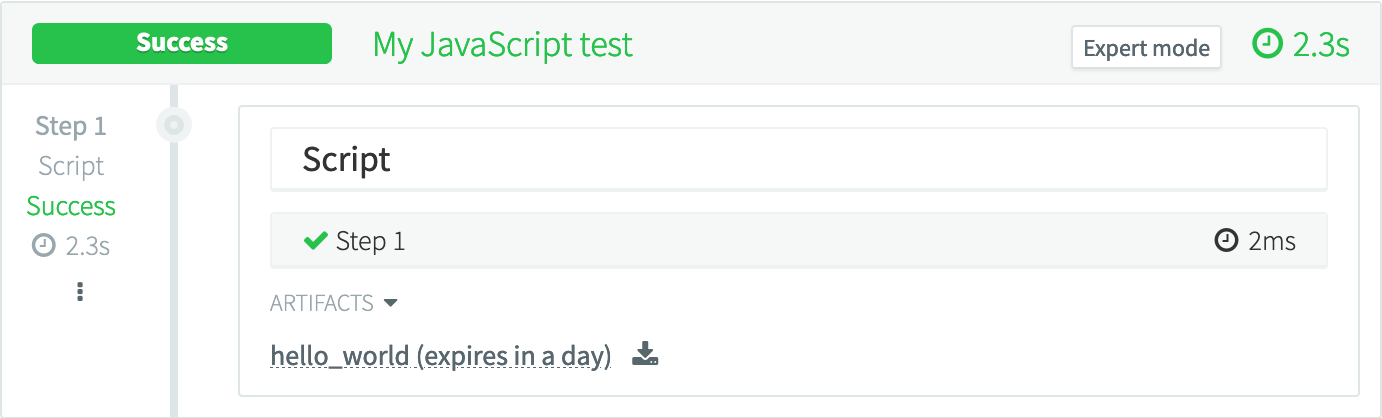Viewport: 1382px width, 418px height.
Task: Download the hello_world artifact via download icon
Action: coord(646,354)
